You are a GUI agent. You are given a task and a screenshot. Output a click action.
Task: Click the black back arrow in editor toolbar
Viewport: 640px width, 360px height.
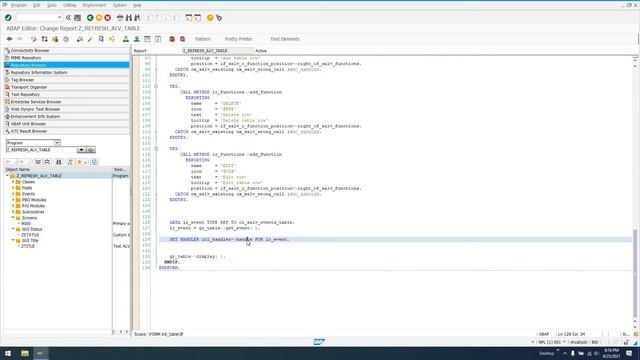(x=9, y=39)
